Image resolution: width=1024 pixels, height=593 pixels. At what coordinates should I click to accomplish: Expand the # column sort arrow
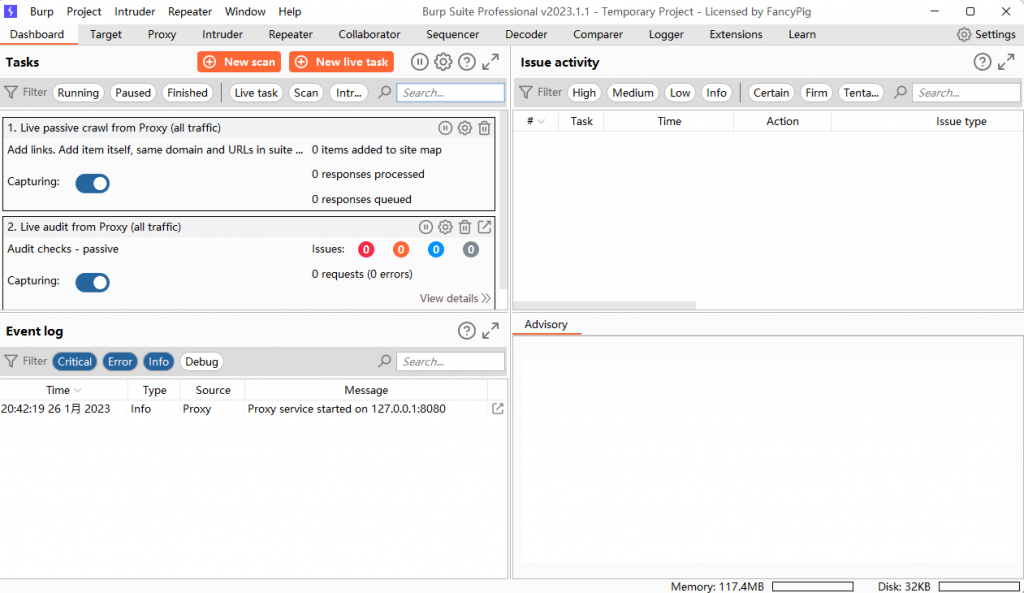[541, 121]
